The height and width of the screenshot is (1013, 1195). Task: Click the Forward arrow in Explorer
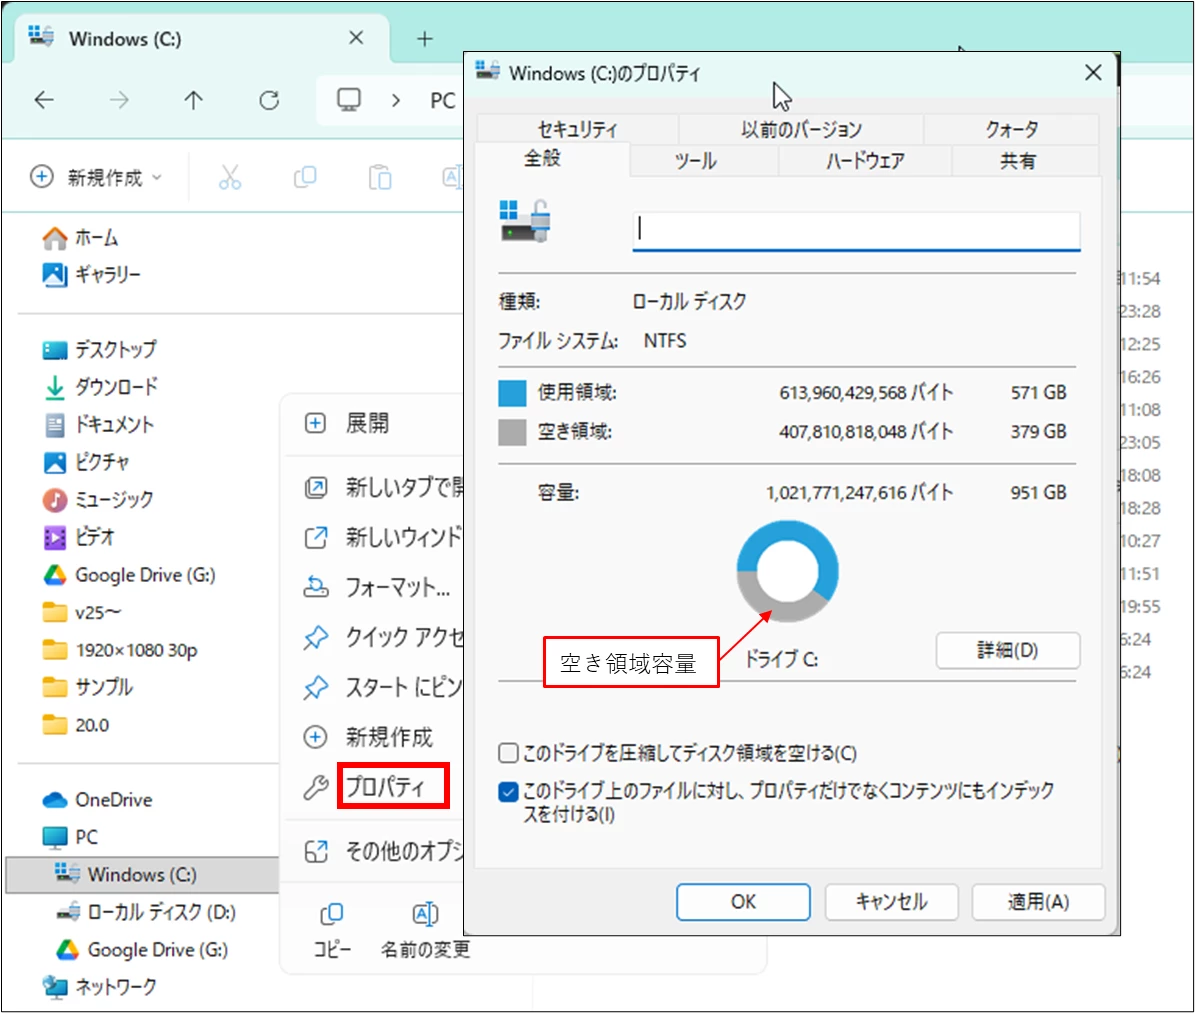tap(119, 100)
